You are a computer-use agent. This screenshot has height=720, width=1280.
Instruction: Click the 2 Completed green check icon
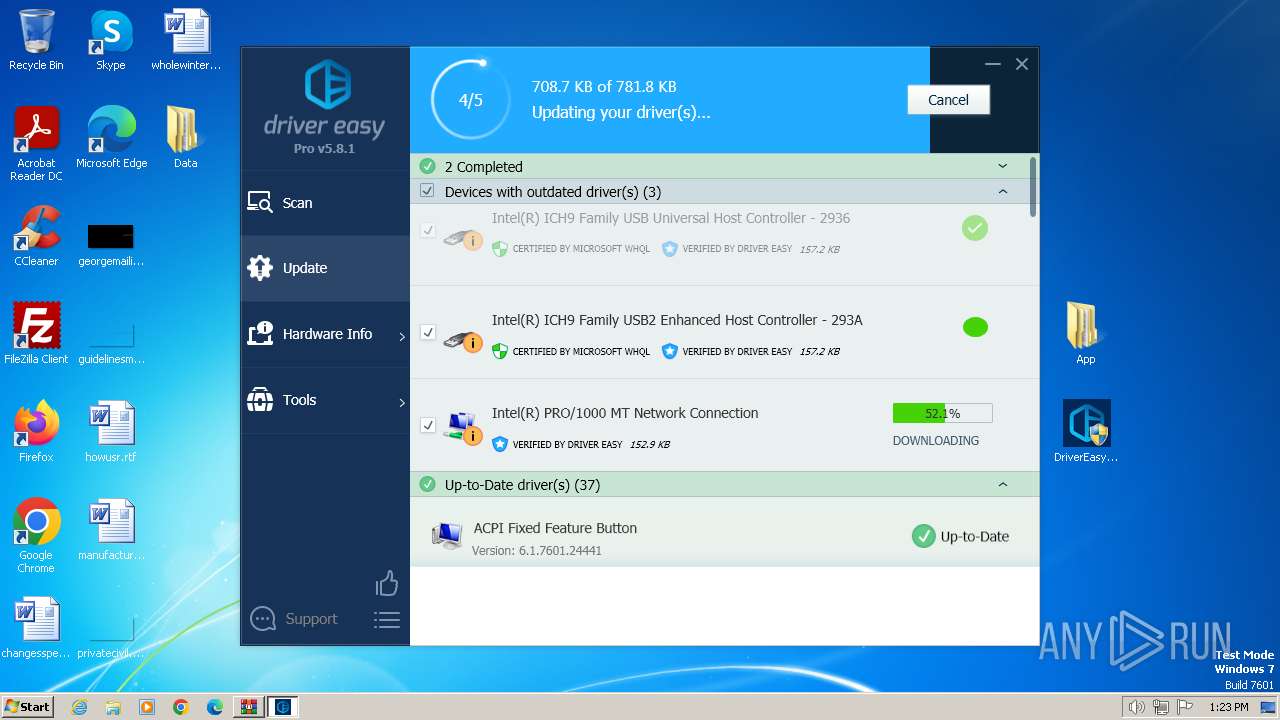(428, 166)
